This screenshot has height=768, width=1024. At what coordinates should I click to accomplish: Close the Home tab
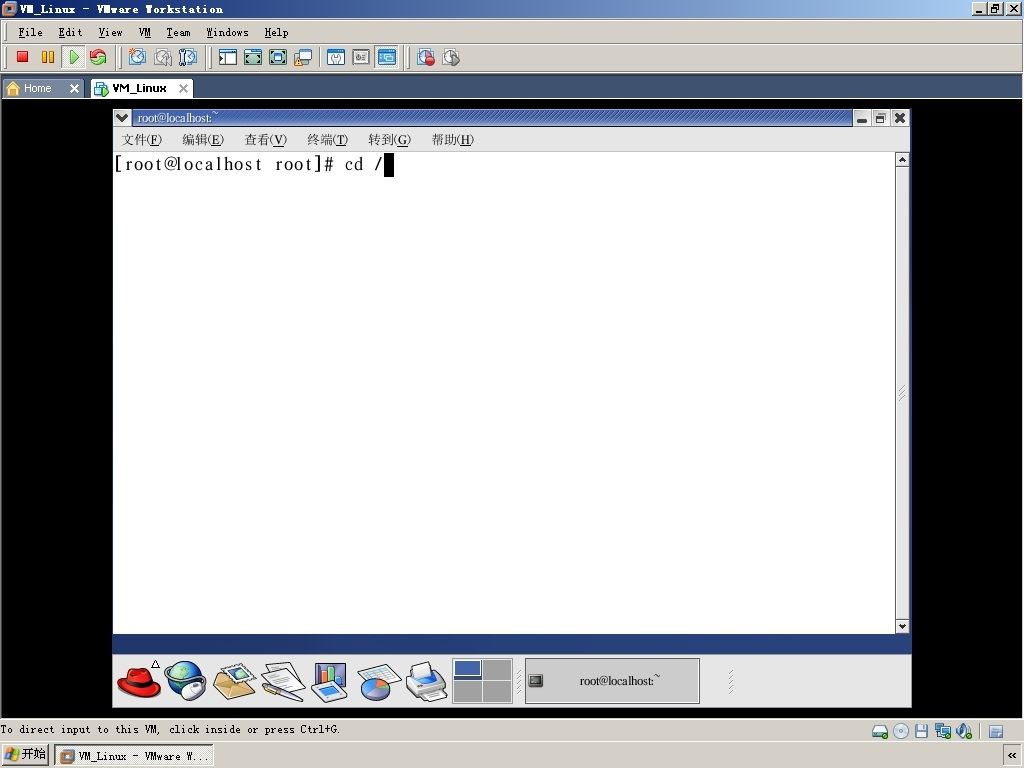tap(74, 88)
